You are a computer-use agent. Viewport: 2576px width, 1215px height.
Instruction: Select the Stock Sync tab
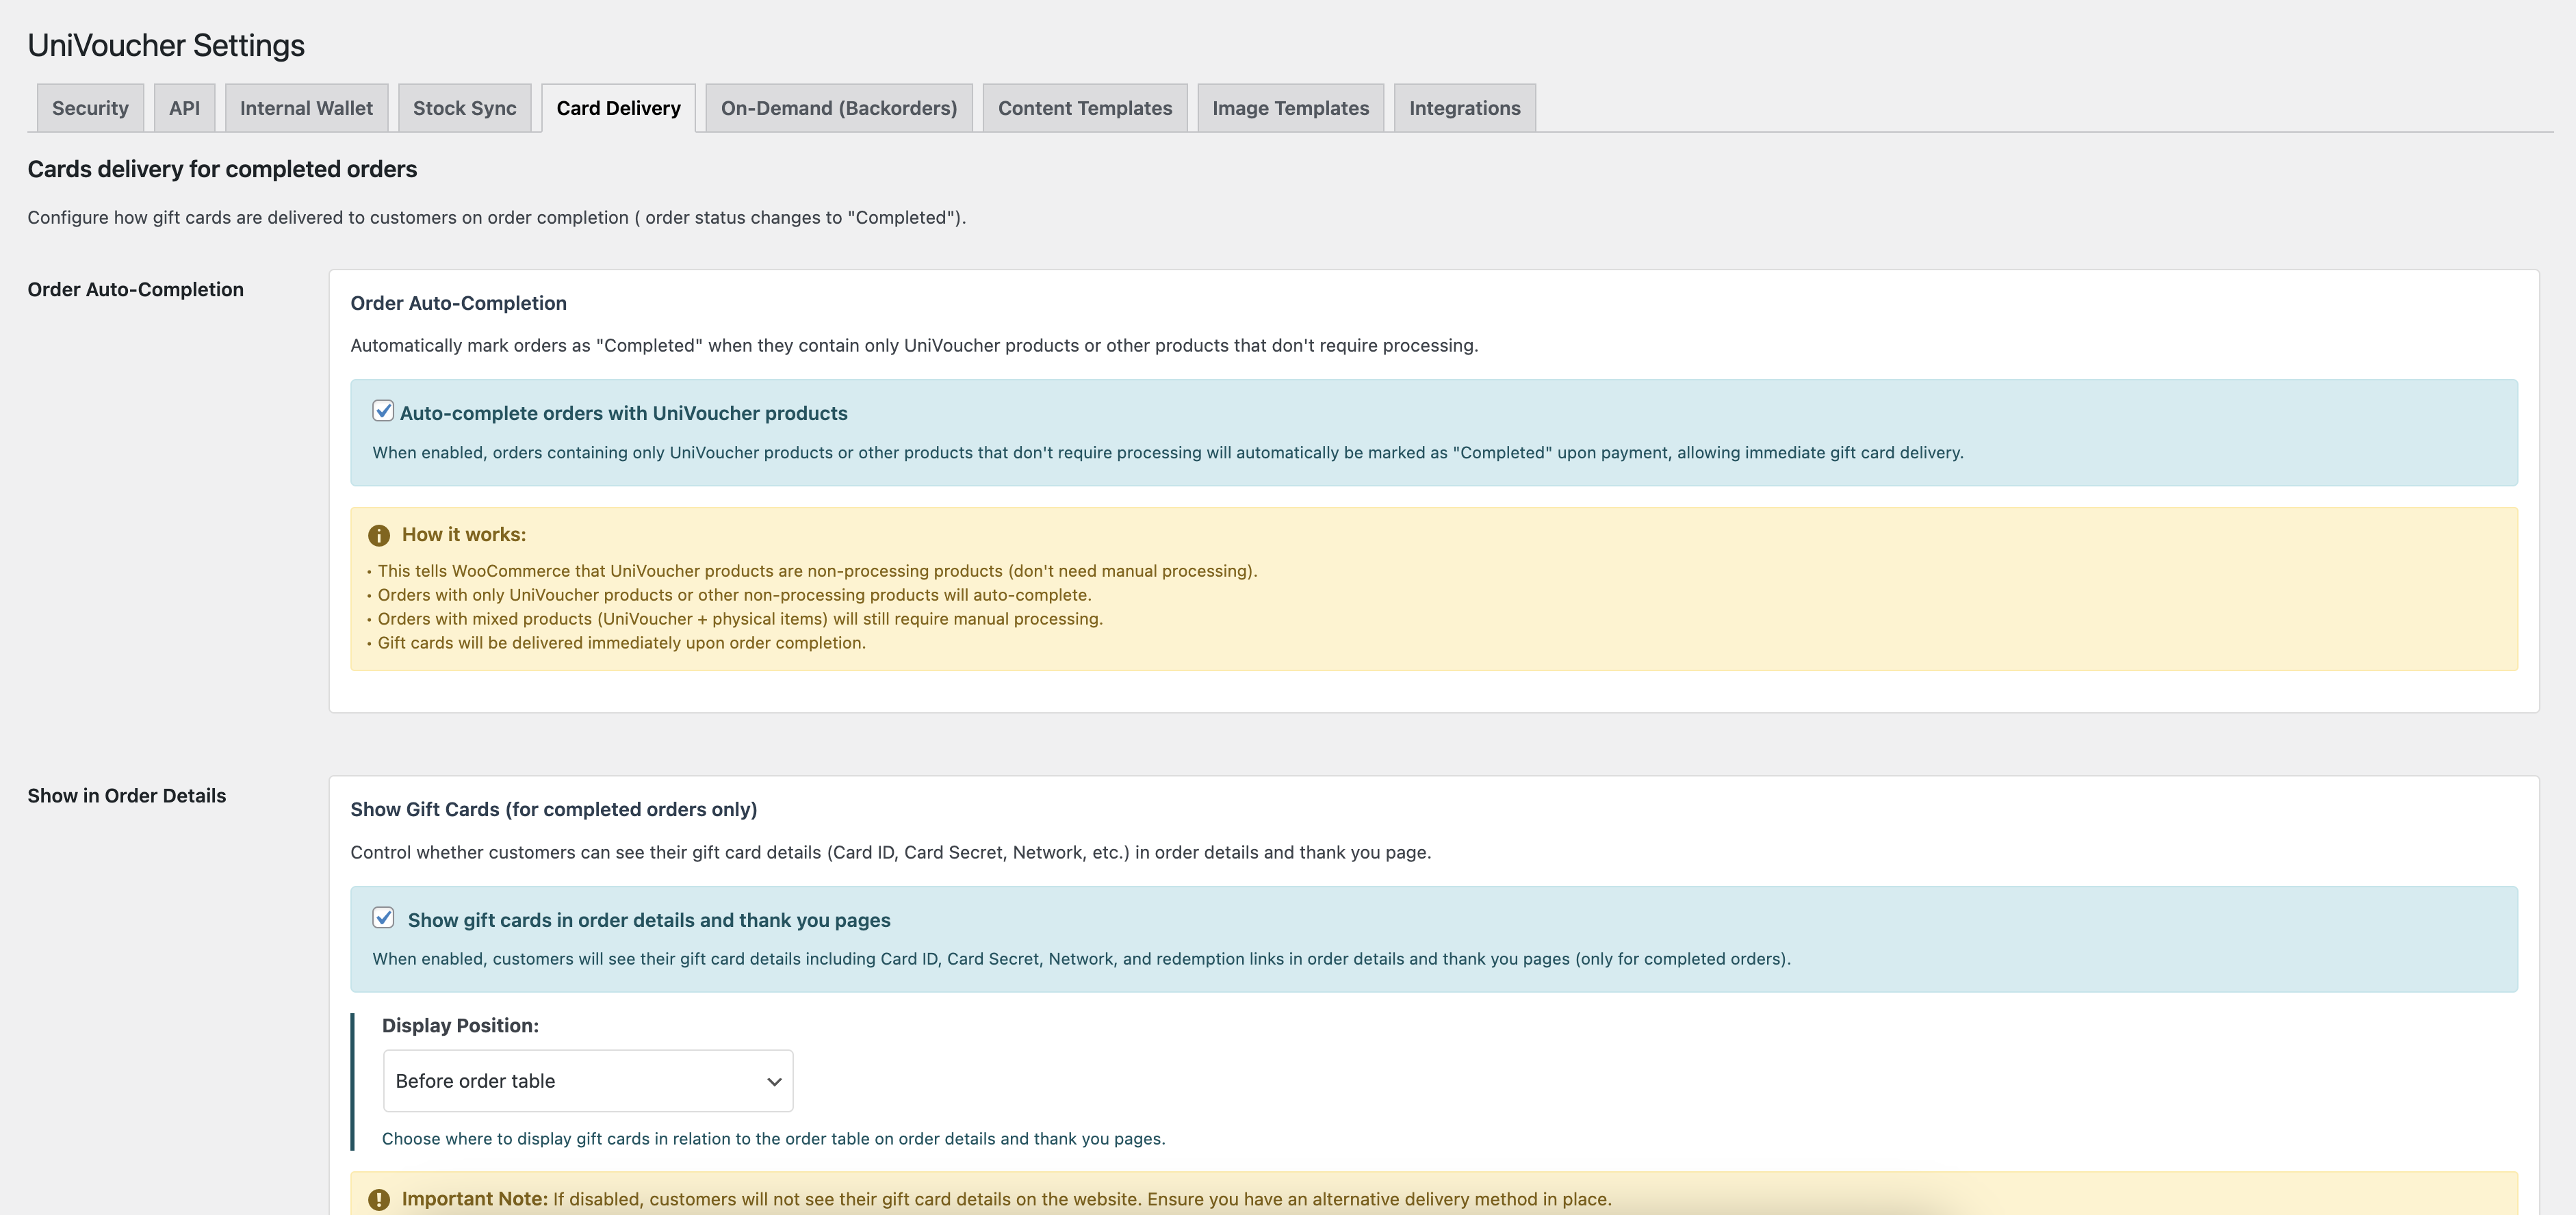464,108
